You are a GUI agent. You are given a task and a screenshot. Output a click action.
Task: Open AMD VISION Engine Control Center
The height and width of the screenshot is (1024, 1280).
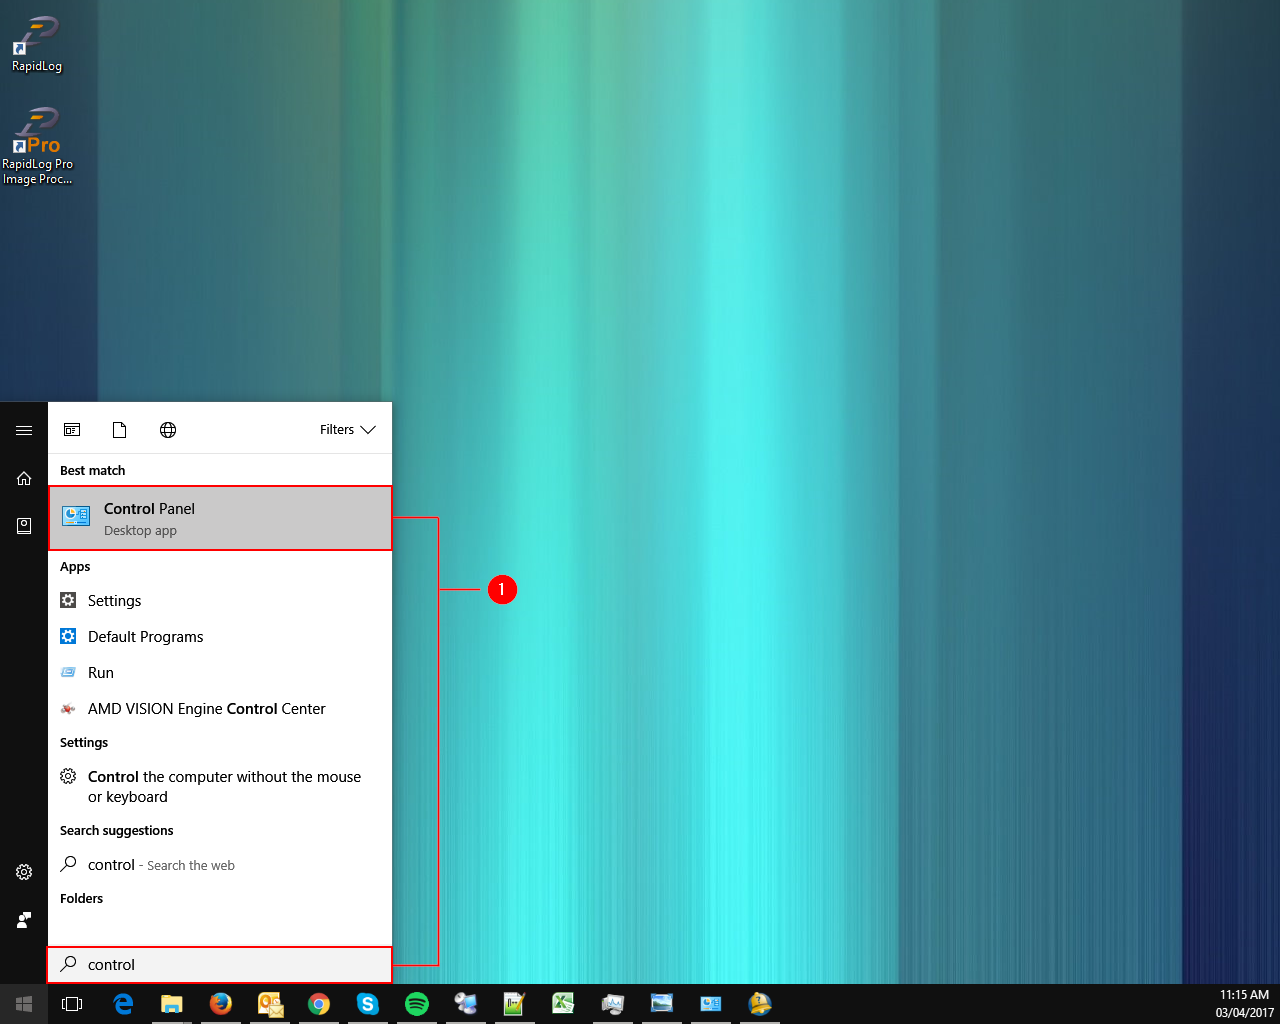point(206,709)
